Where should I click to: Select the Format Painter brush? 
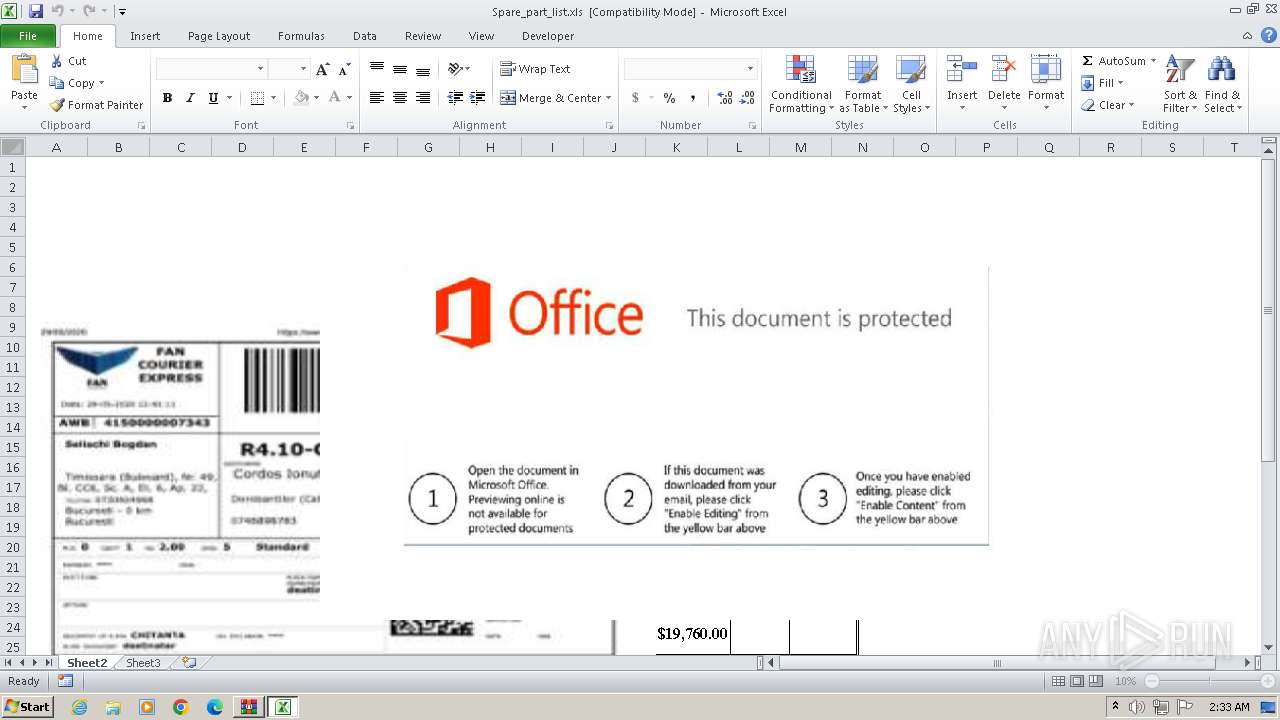click(57, 105)
